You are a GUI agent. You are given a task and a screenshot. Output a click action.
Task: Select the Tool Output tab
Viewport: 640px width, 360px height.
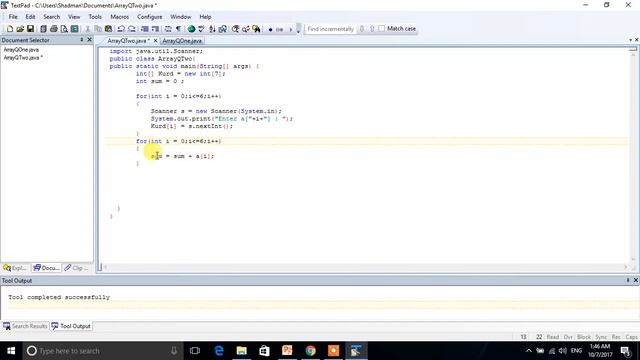(71, 326)
